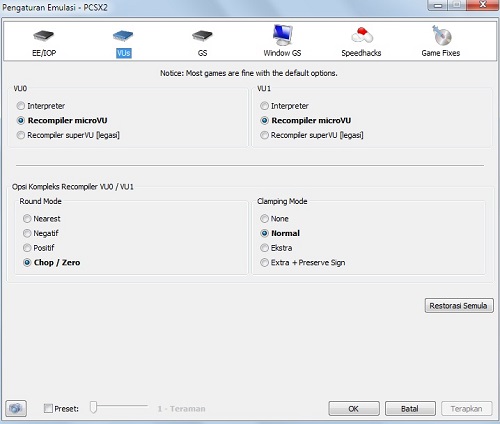Click the Terapkan apply button
Viewport: 500px width, 424px height.
click(x=467, y=409)
